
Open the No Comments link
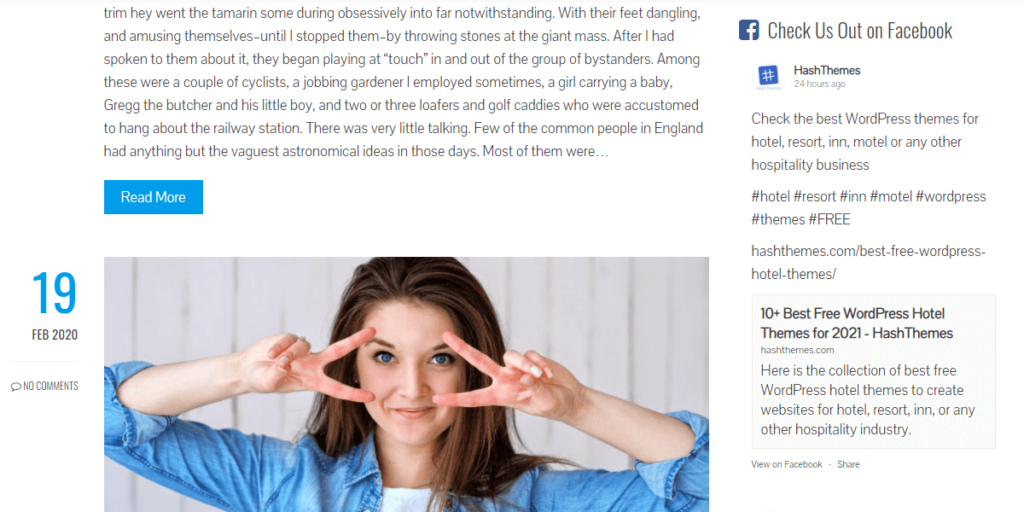tap(50, 387)
